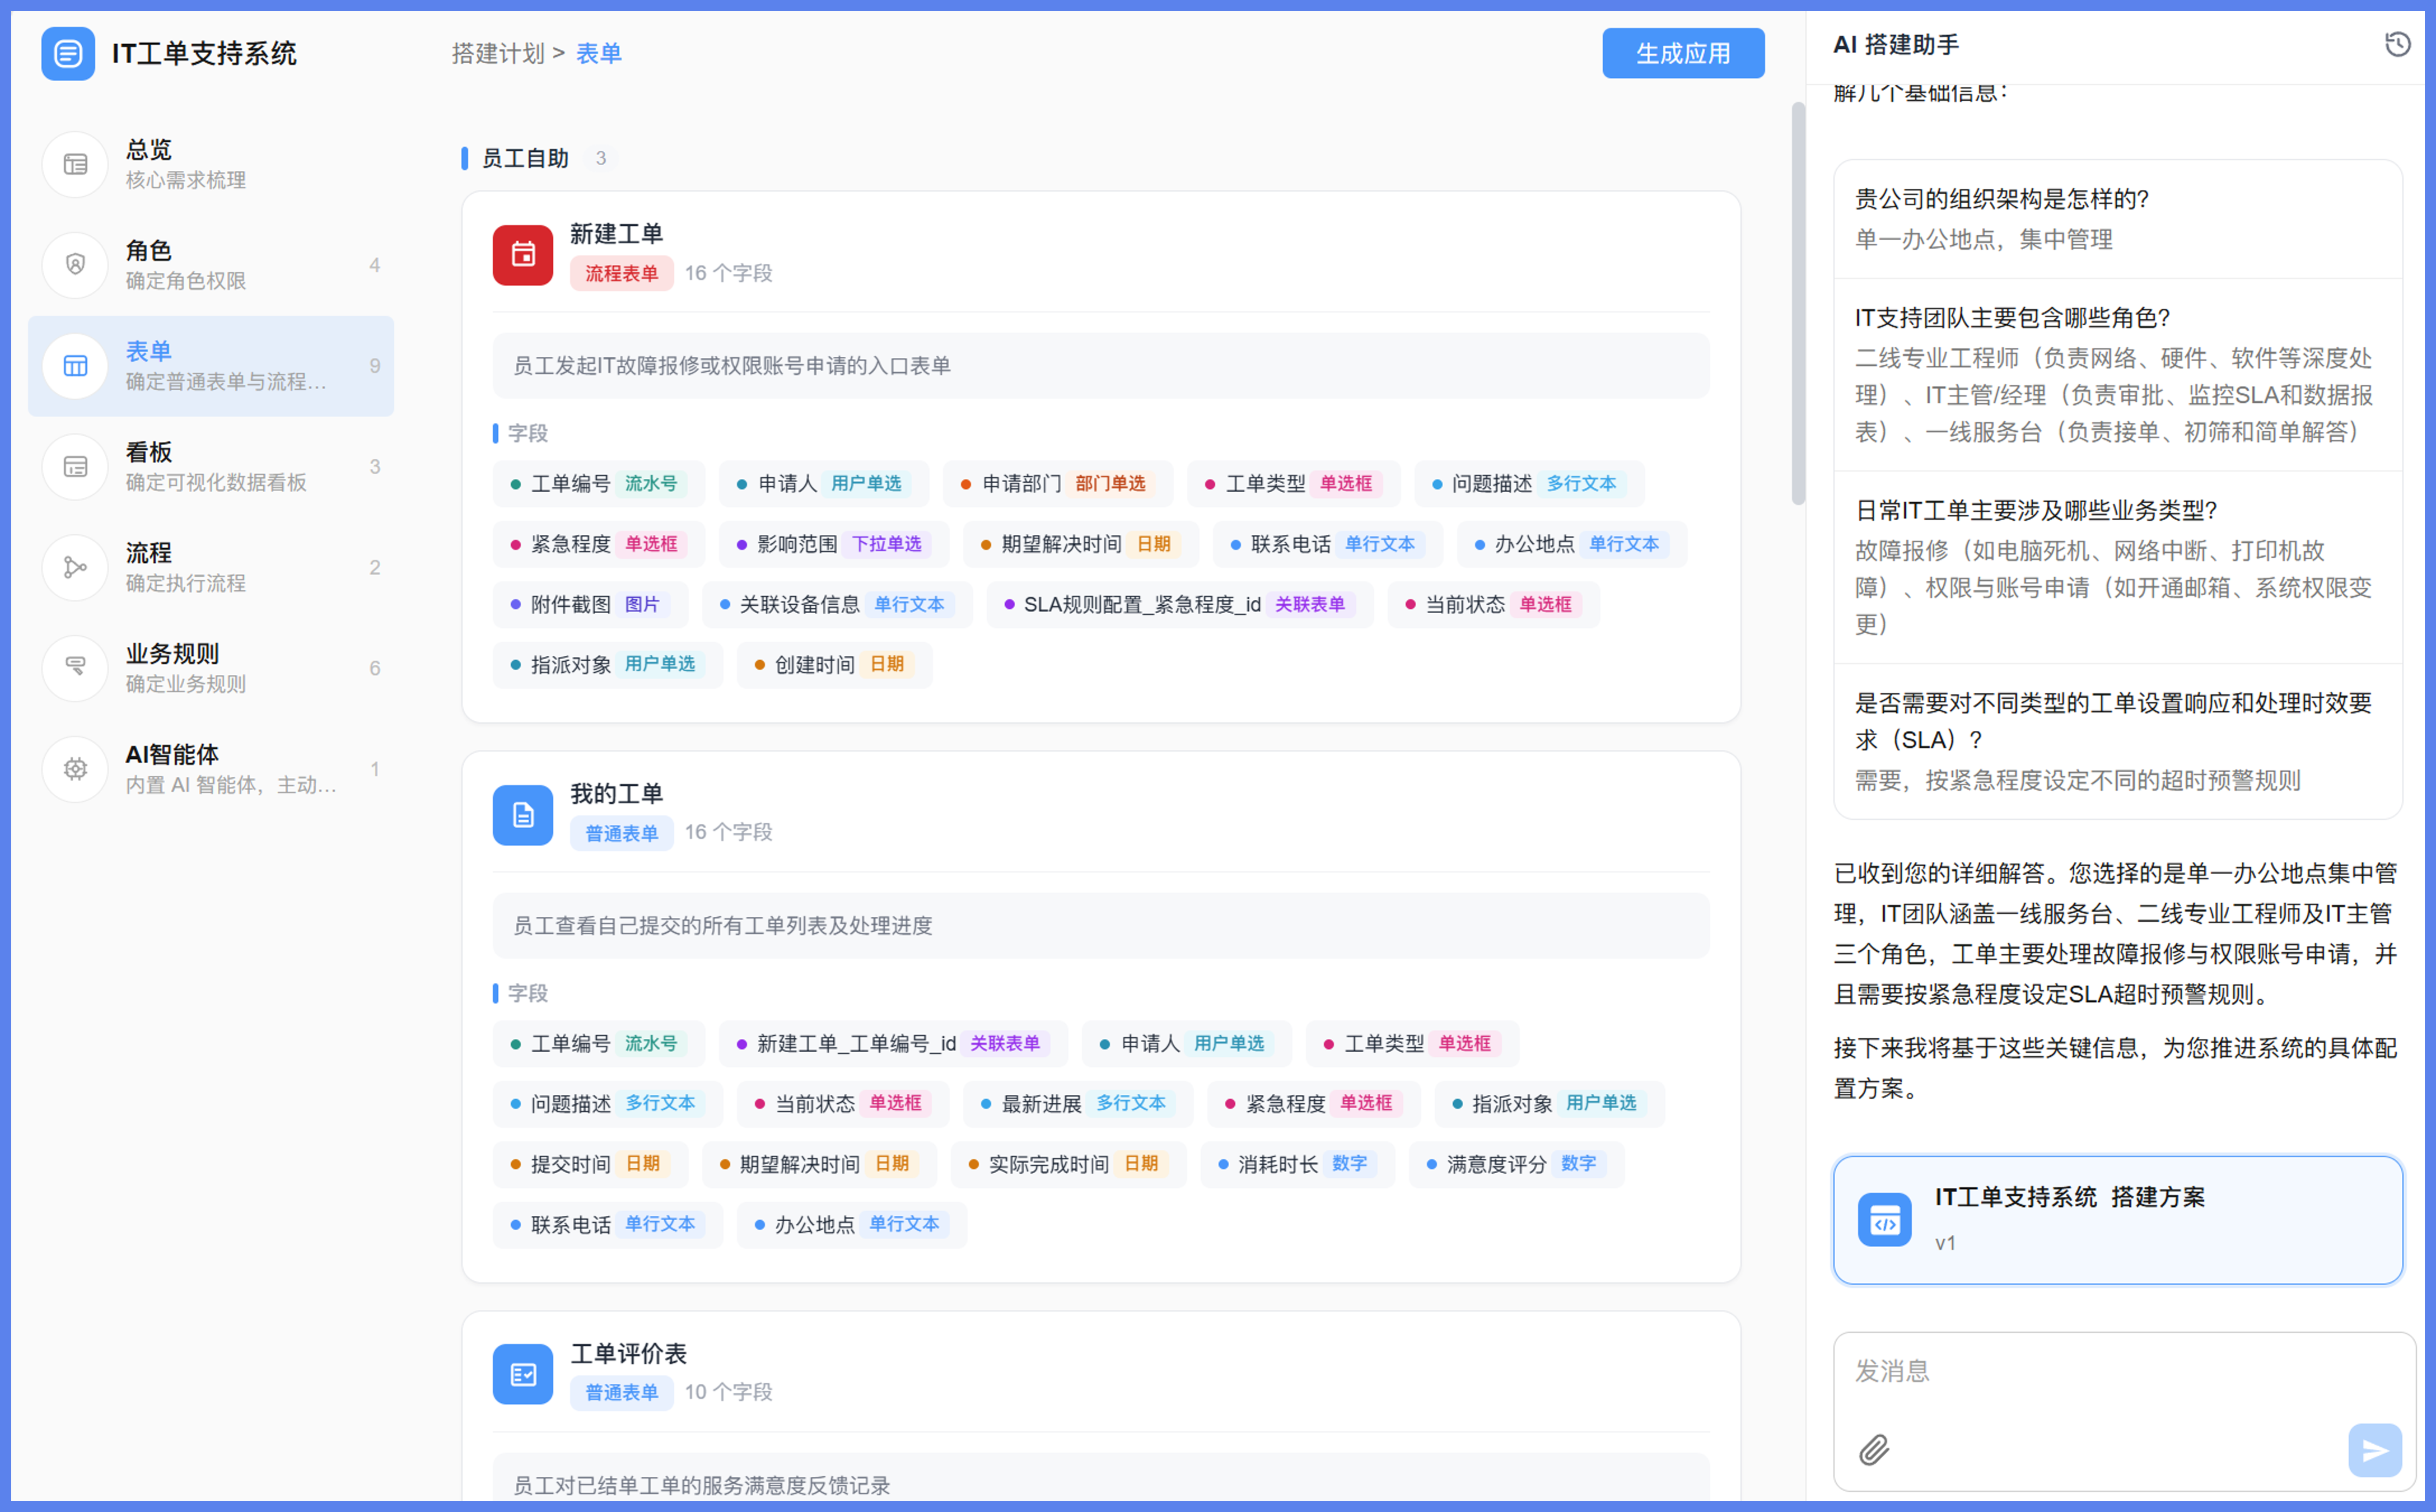Click the IT支持团队主要包含哪些角色 question
The width and height of the screenshot is (2436, 1512).
point(2012,318)
